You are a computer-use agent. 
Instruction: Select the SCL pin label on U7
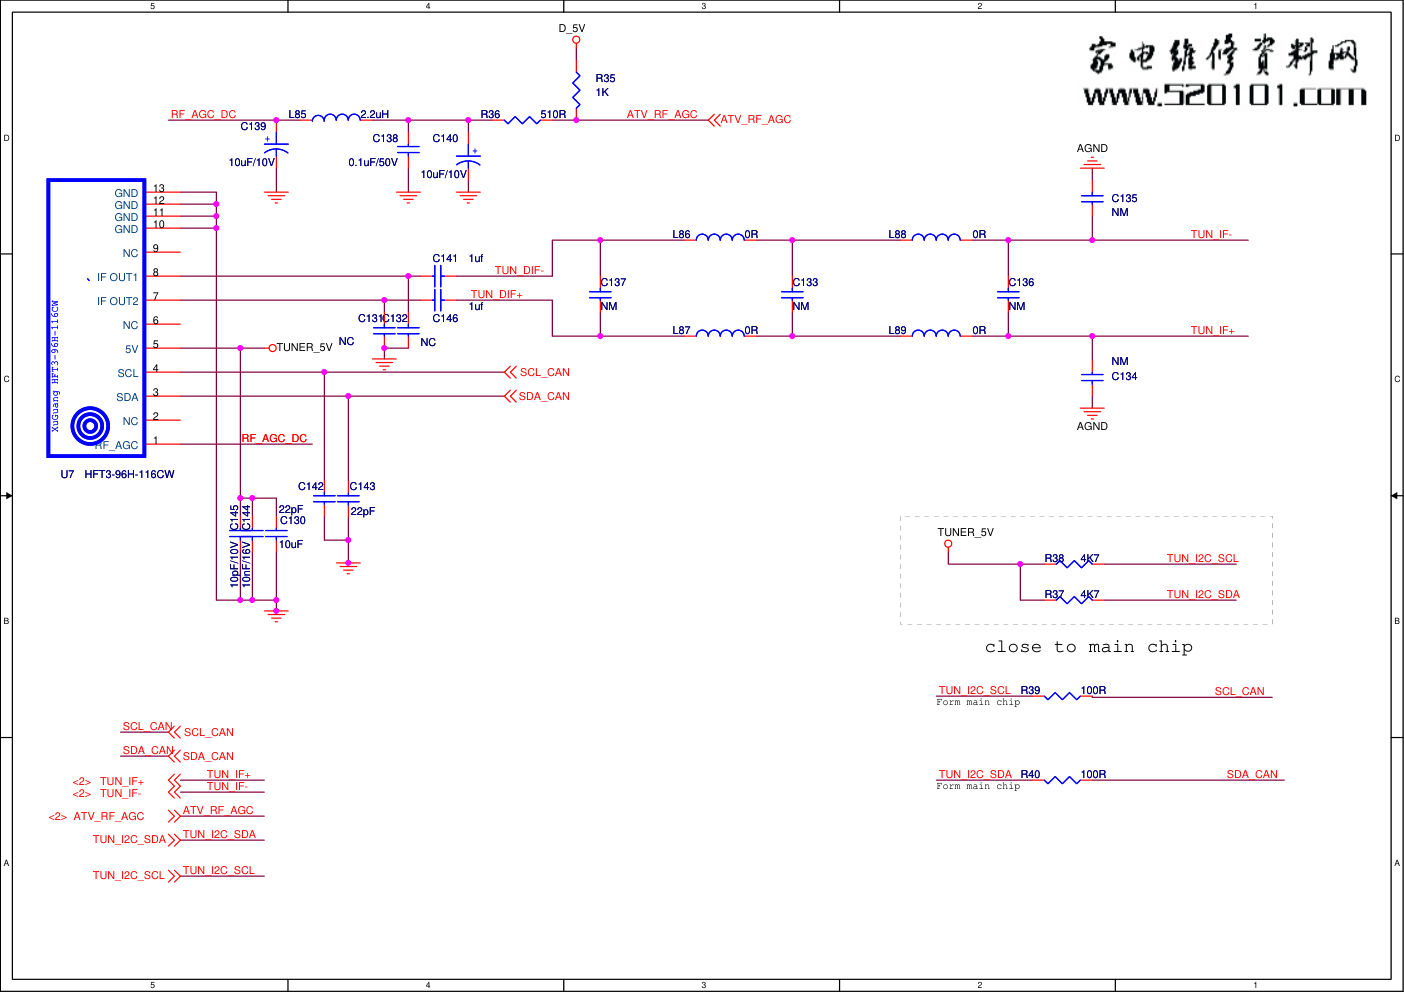point(128,373)
